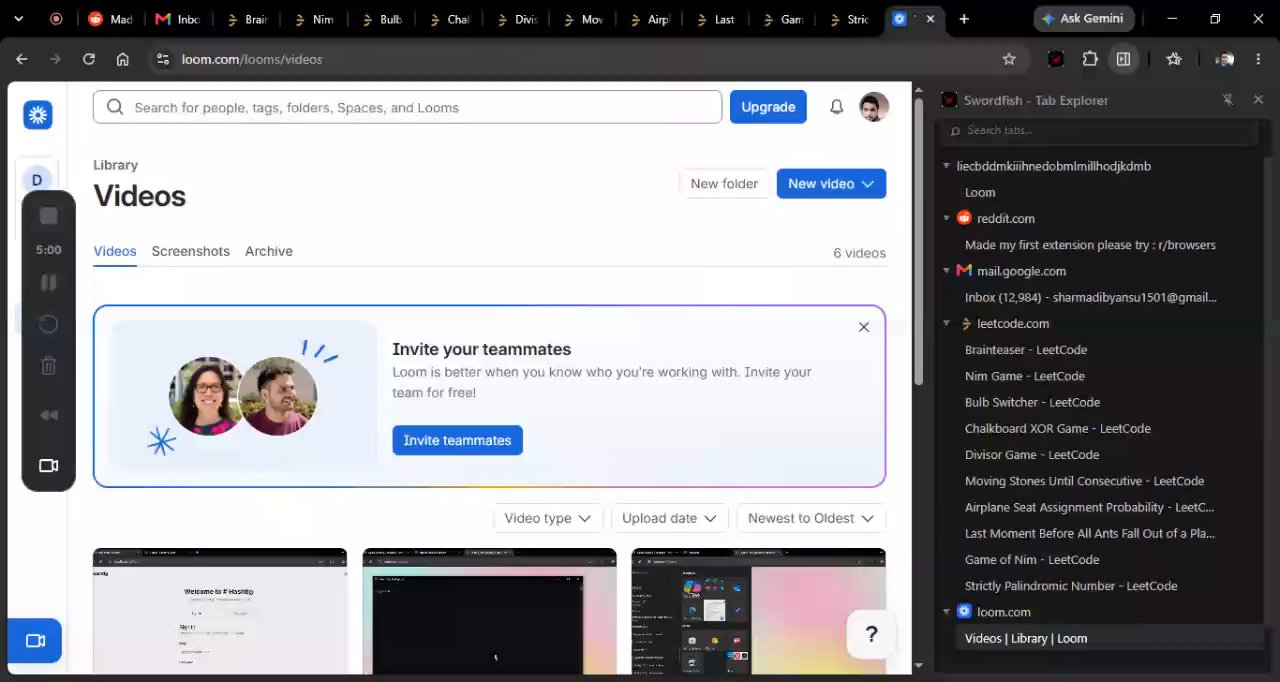Click the Search tabs field in Tab Explorer

(1100, 130)
